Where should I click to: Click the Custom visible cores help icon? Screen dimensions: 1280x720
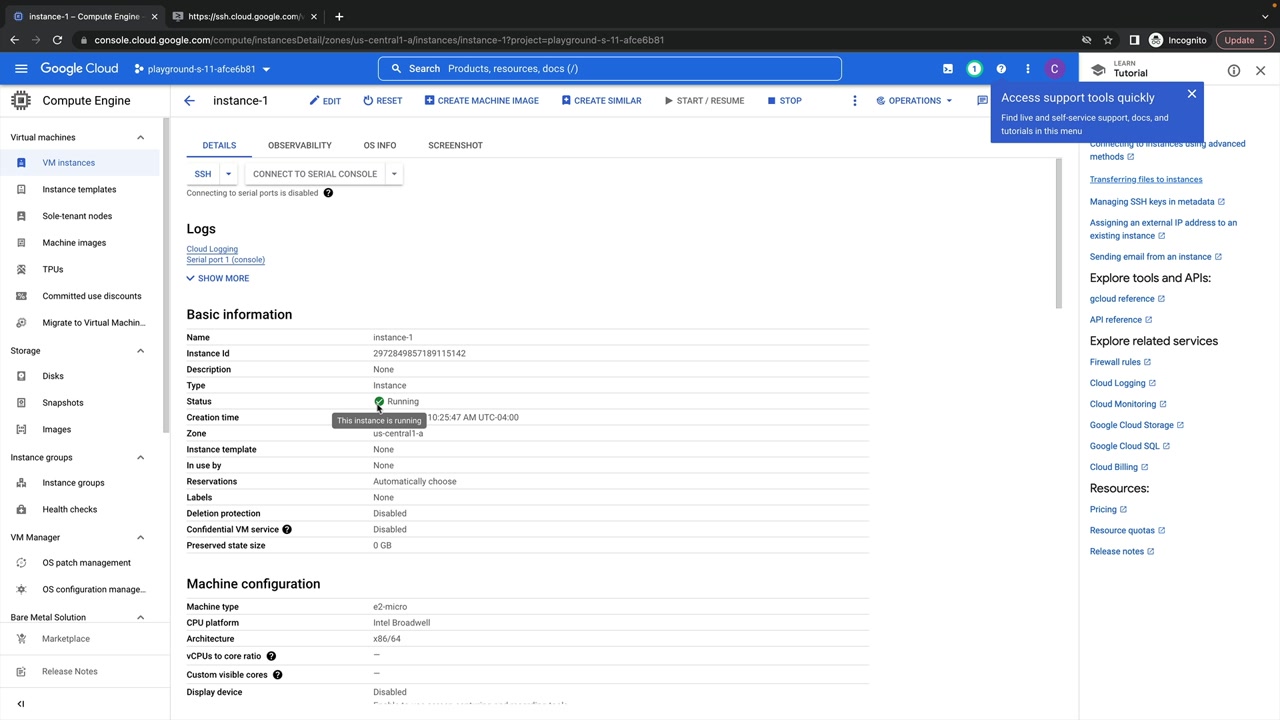tap(277, 675)
